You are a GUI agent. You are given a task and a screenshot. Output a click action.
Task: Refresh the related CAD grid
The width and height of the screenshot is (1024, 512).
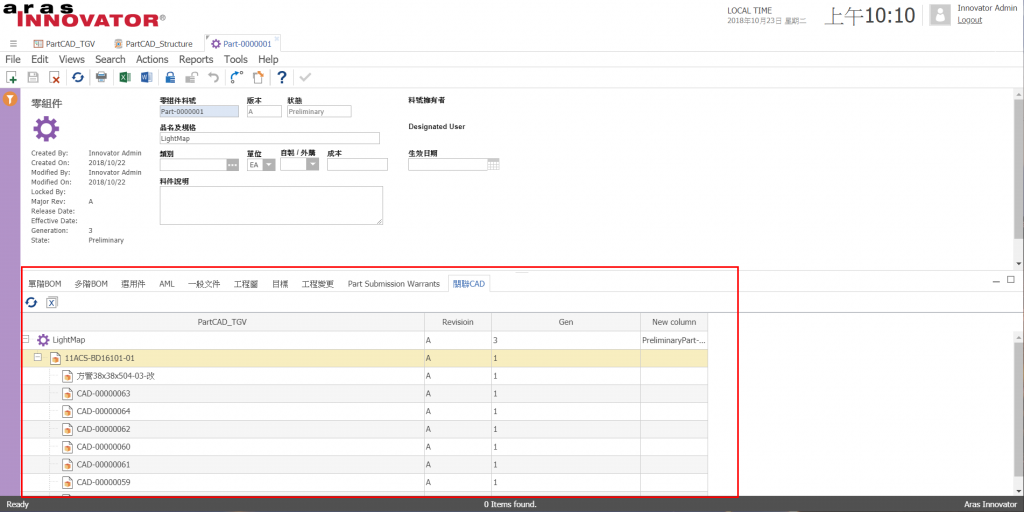pos(31,302)
